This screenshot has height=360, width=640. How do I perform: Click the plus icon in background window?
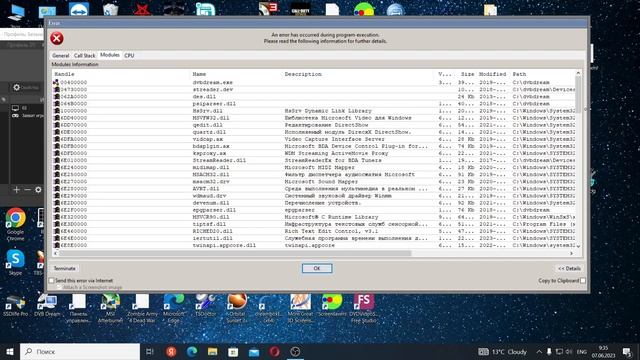coord(16,189)
